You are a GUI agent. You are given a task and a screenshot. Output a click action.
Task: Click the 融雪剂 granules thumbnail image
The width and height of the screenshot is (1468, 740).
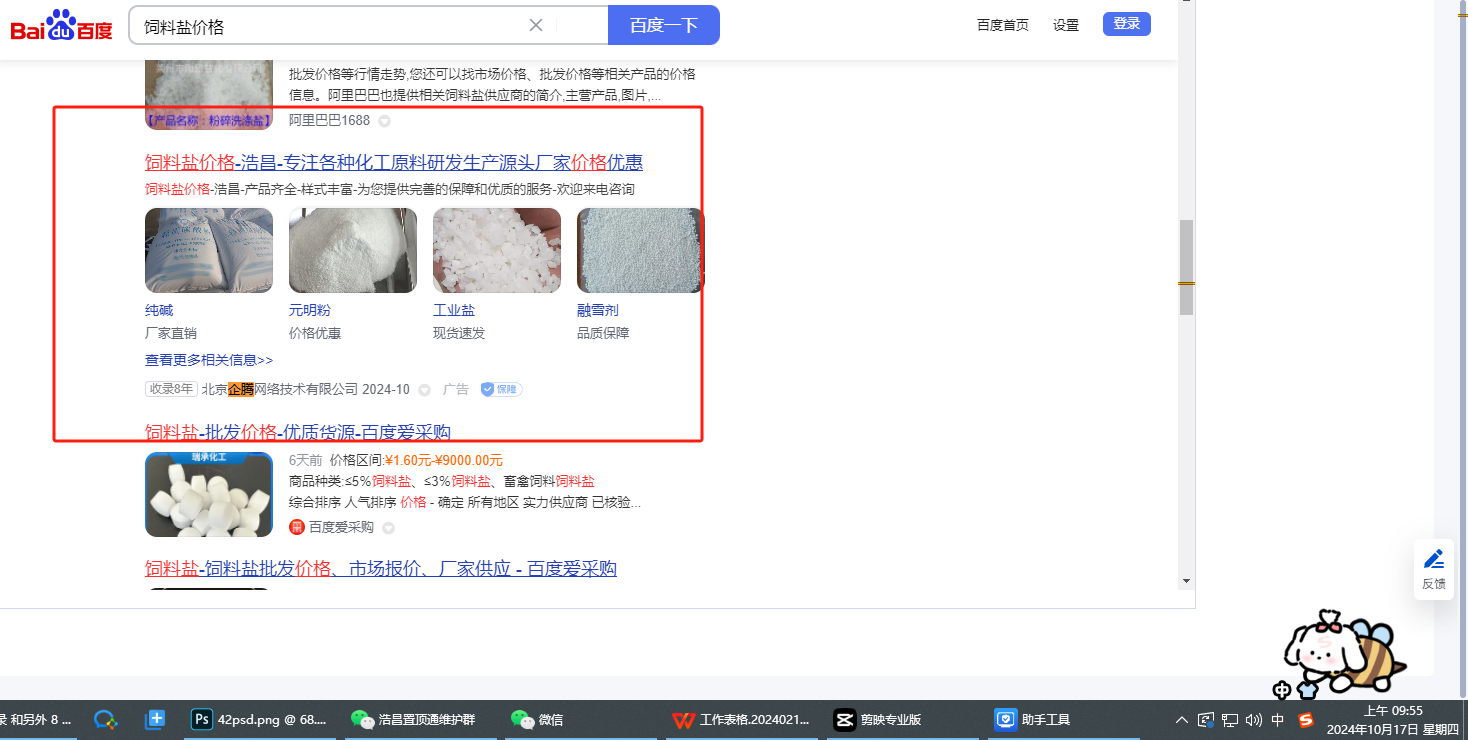tap(640, 250)
